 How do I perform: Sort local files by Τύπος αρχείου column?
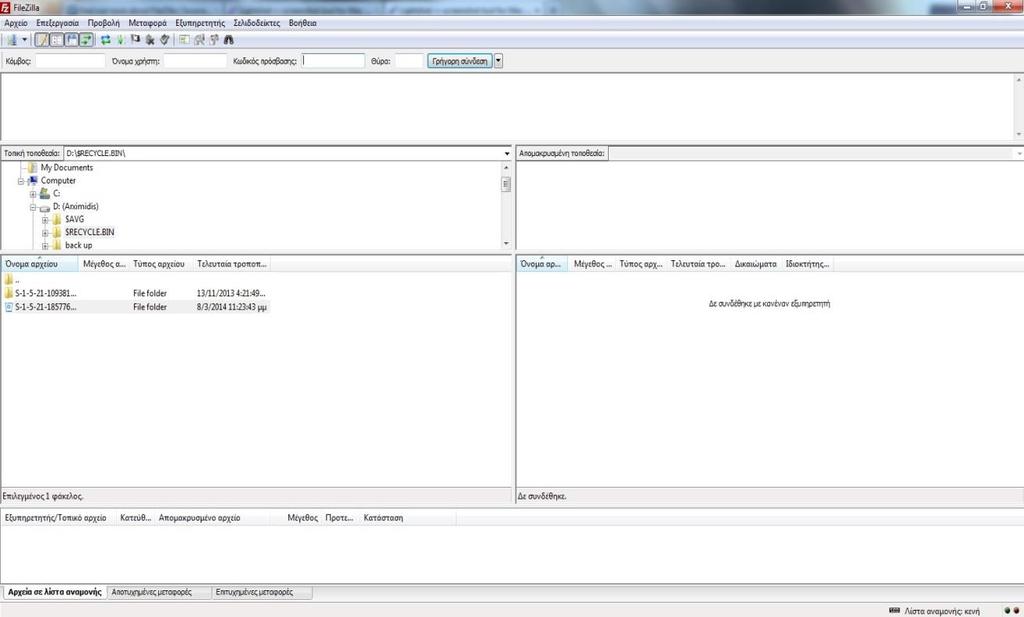point(160,264)
